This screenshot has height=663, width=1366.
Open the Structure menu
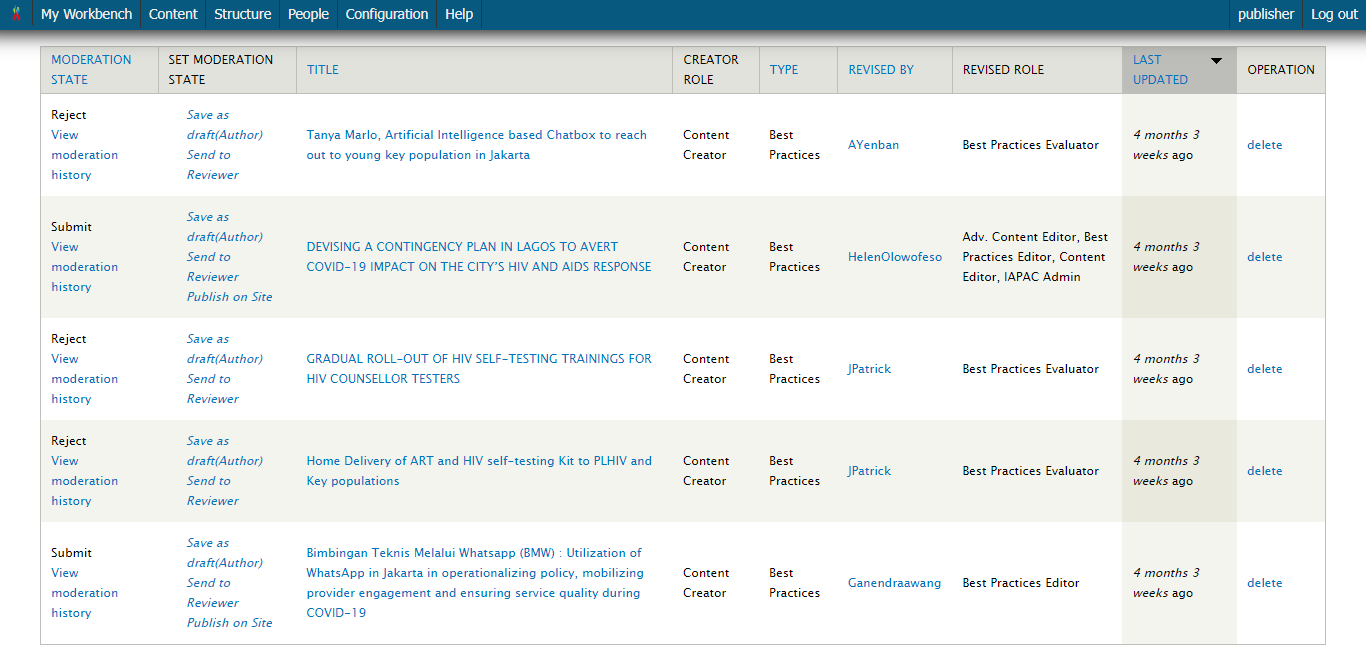click(242, 14)
